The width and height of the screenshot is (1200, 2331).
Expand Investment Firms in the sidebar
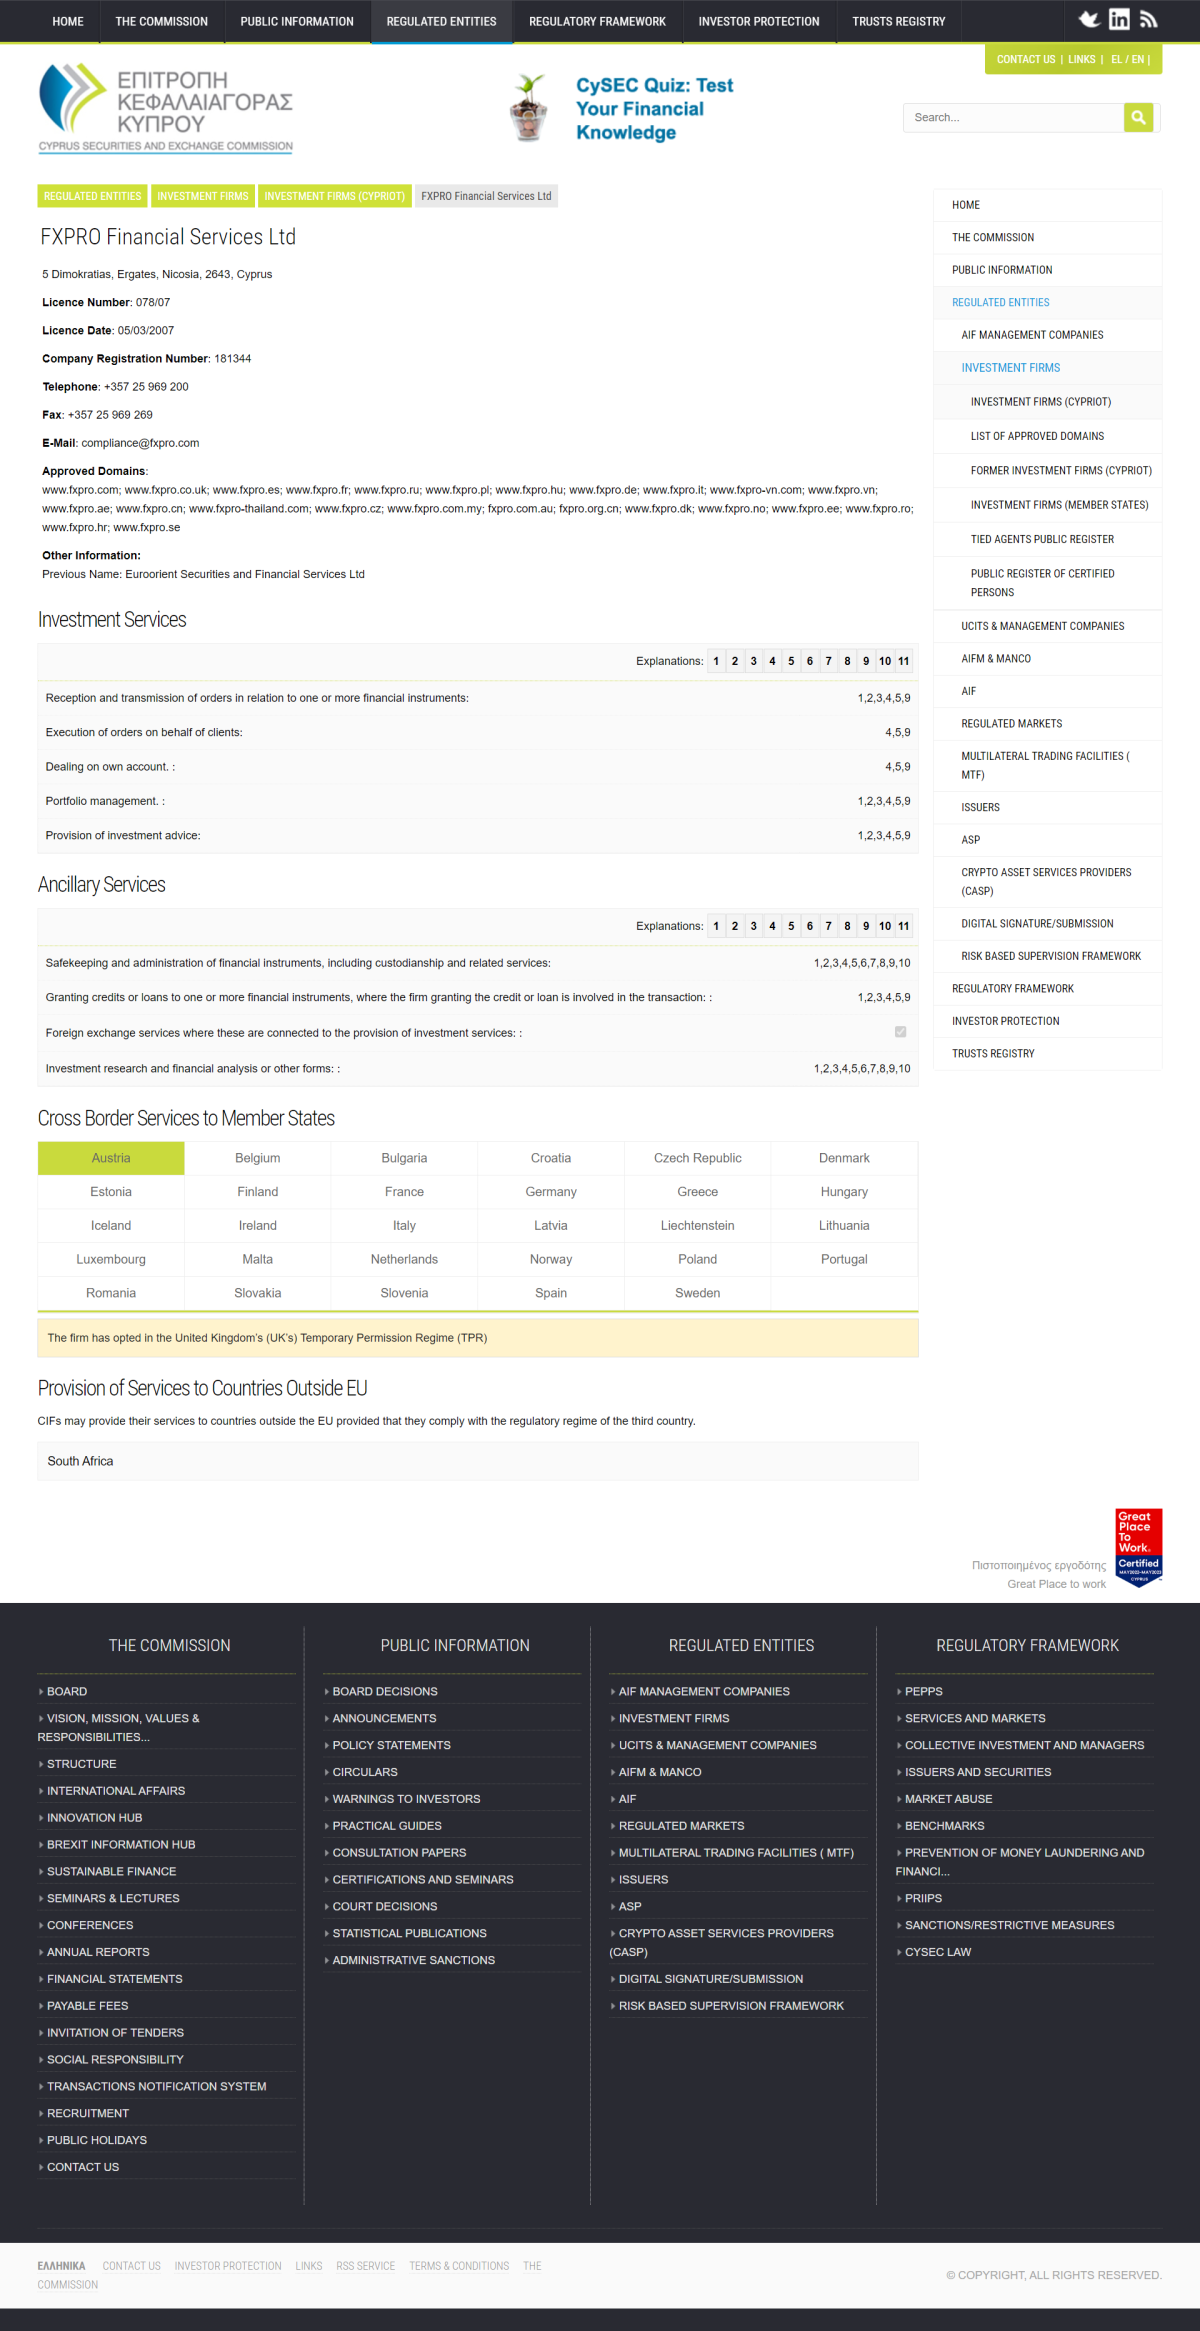click(x=1010, y=368)
